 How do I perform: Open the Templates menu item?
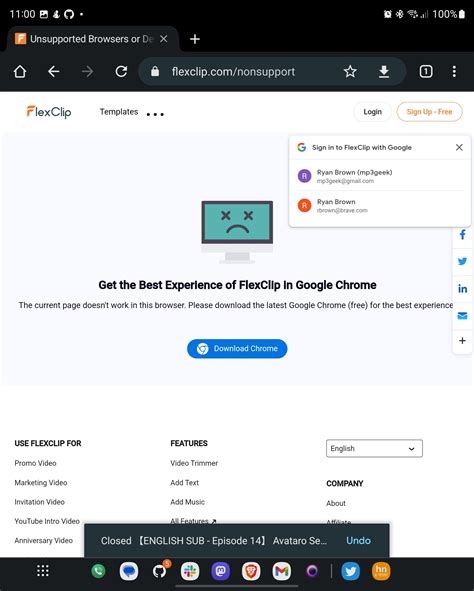click(119, 112)
